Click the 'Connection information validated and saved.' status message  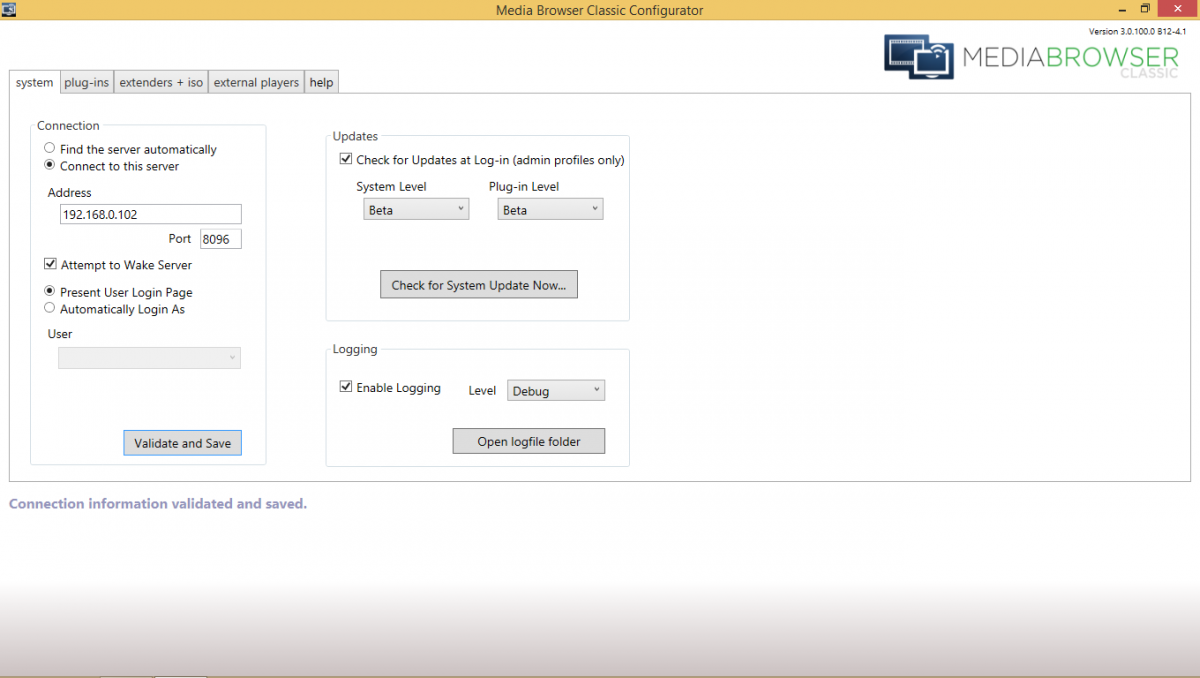click(158, 503)
